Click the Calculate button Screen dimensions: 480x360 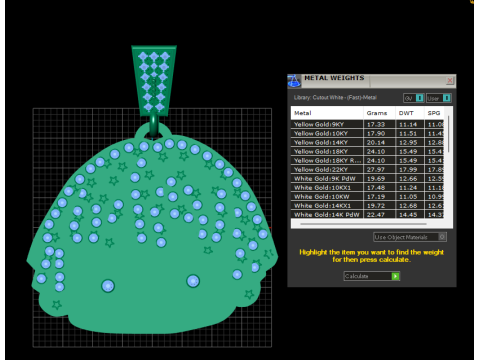pyautogui.click(x=372, y=276)
